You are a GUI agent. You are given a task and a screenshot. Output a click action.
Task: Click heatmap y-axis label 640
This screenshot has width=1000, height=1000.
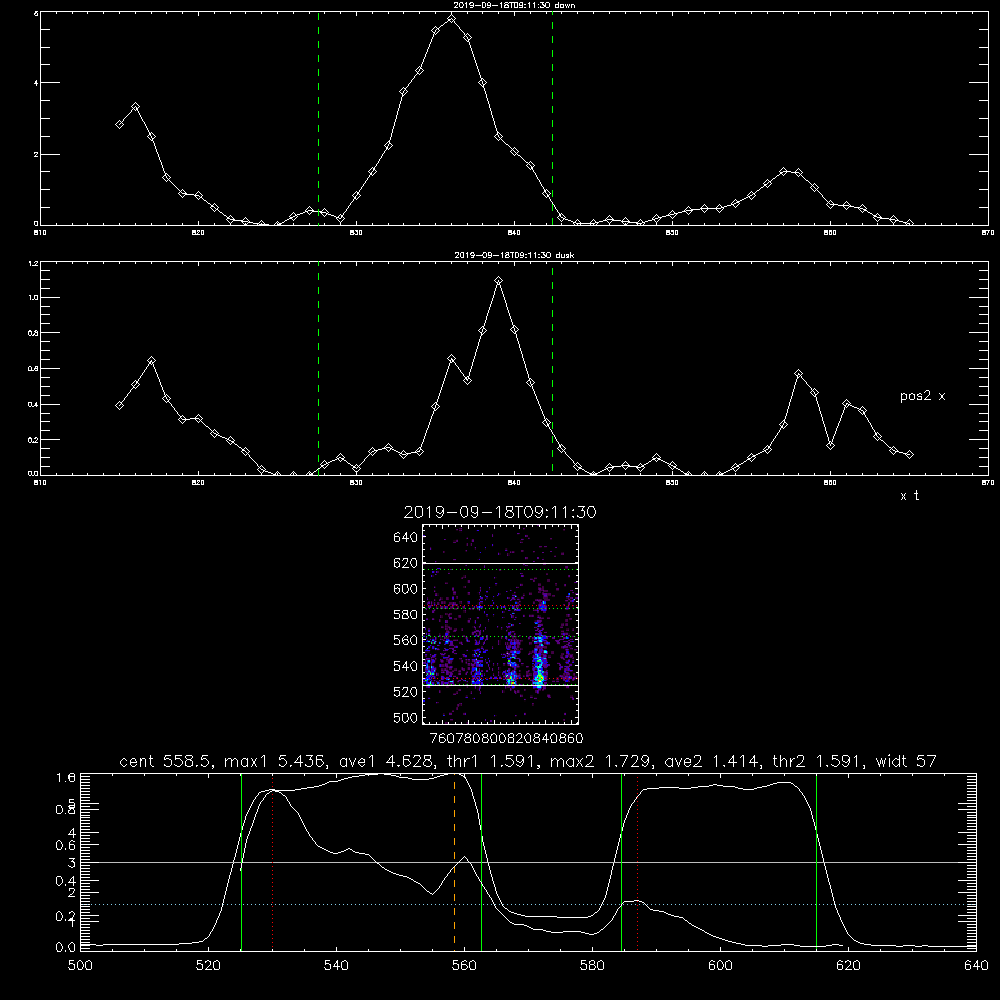click(406, 538)
